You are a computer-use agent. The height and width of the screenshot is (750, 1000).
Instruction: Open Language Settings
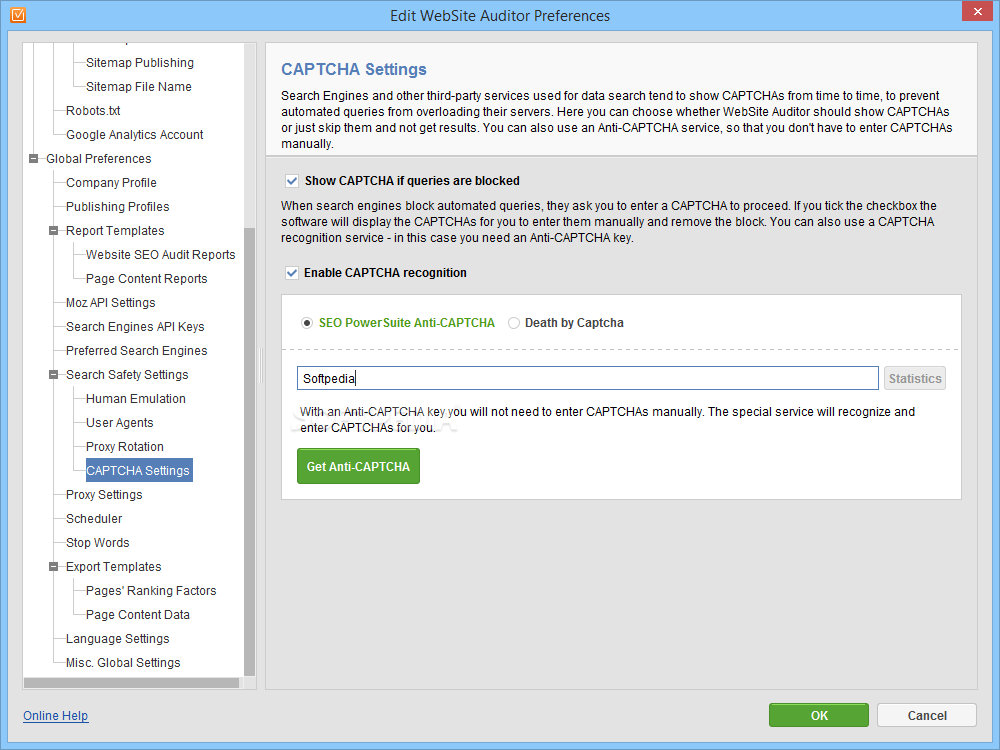coord(117,639)
